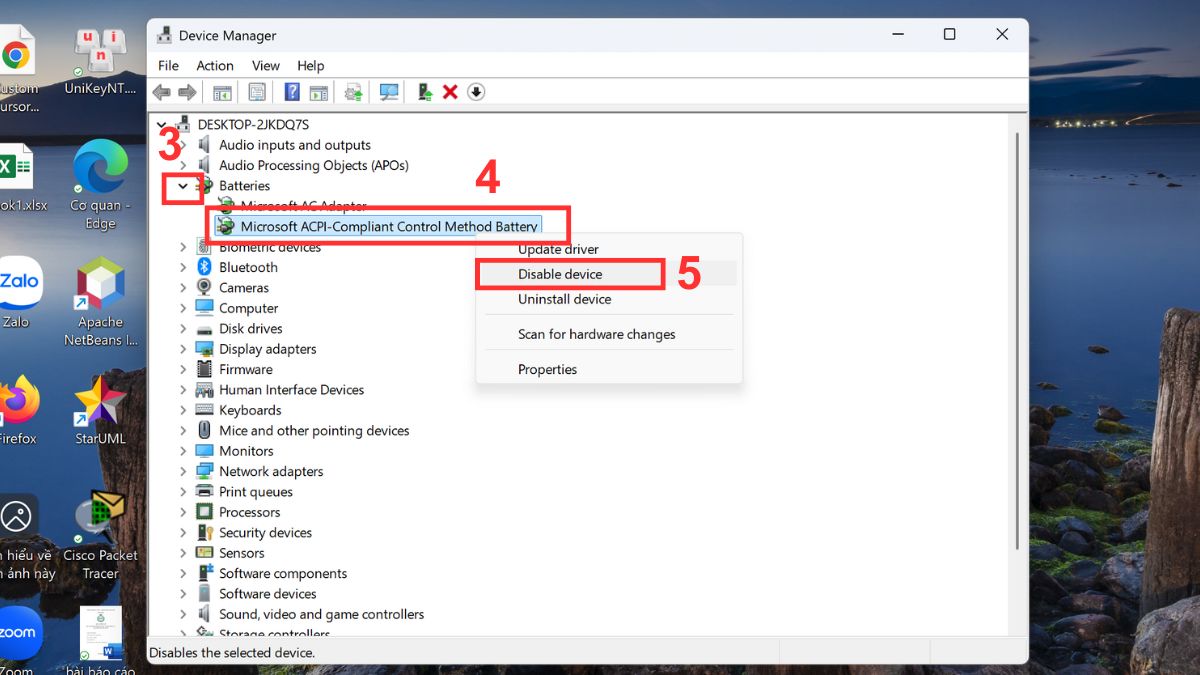This screenshot has width=1200, height=675.
Task: Click the blue question-mark Help icon
Action: [x=292, y=92]
